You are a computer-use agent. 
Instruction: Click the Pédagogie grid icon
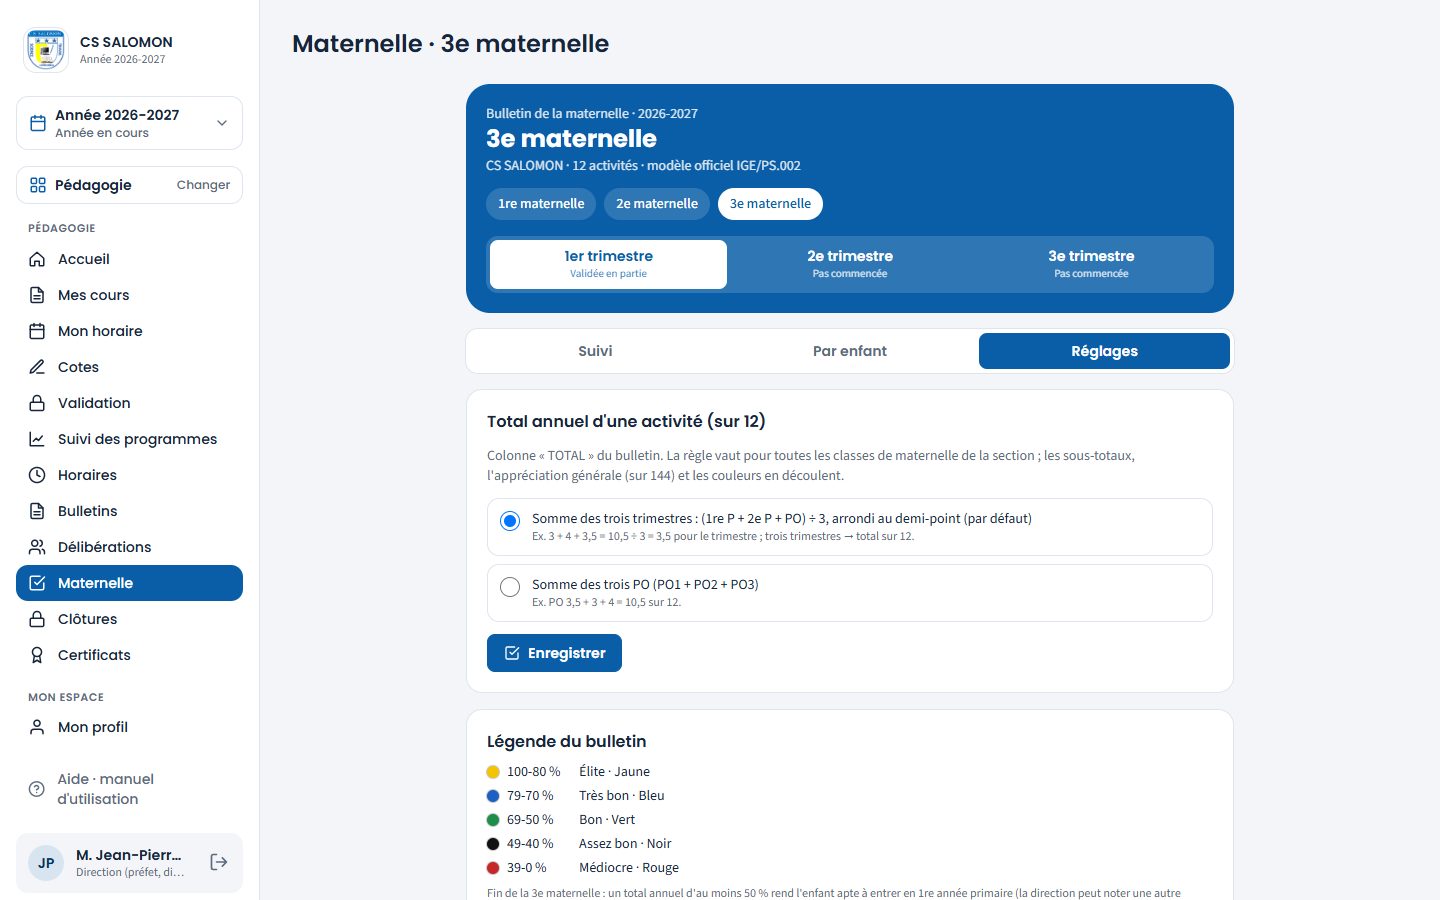[x=38, y=185]
